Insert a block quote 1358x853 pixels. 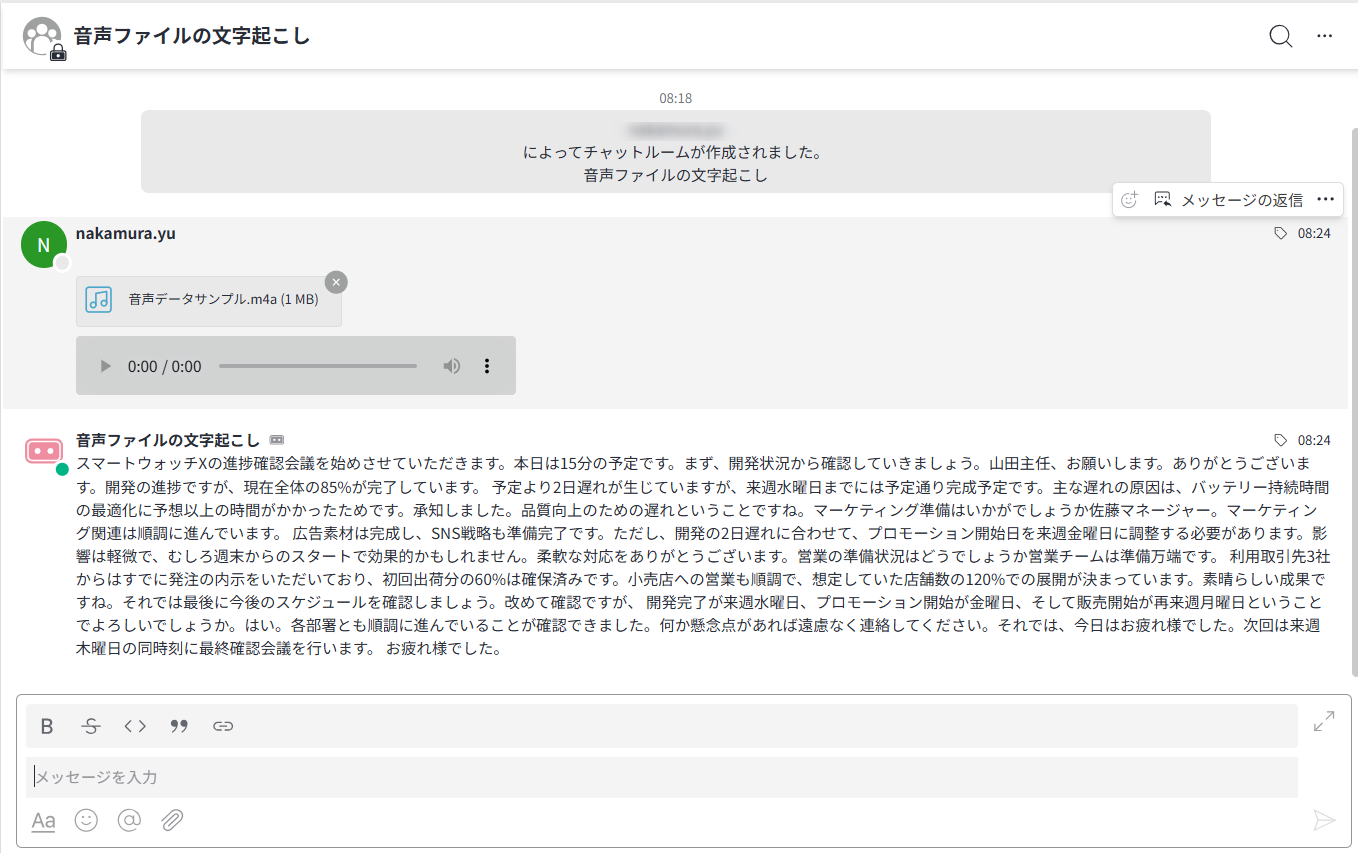[x=179, y=727]
